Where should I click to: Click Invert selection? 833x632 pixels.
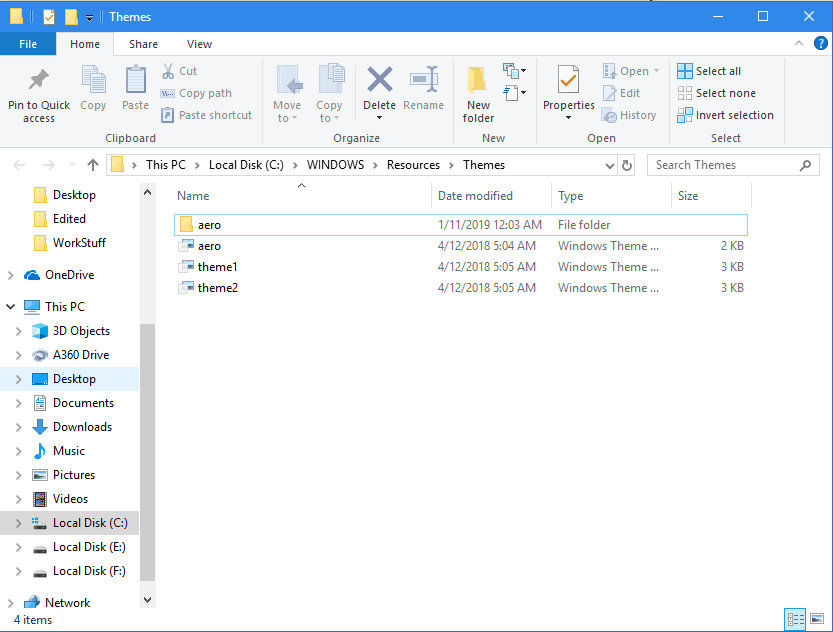(726, 115)
